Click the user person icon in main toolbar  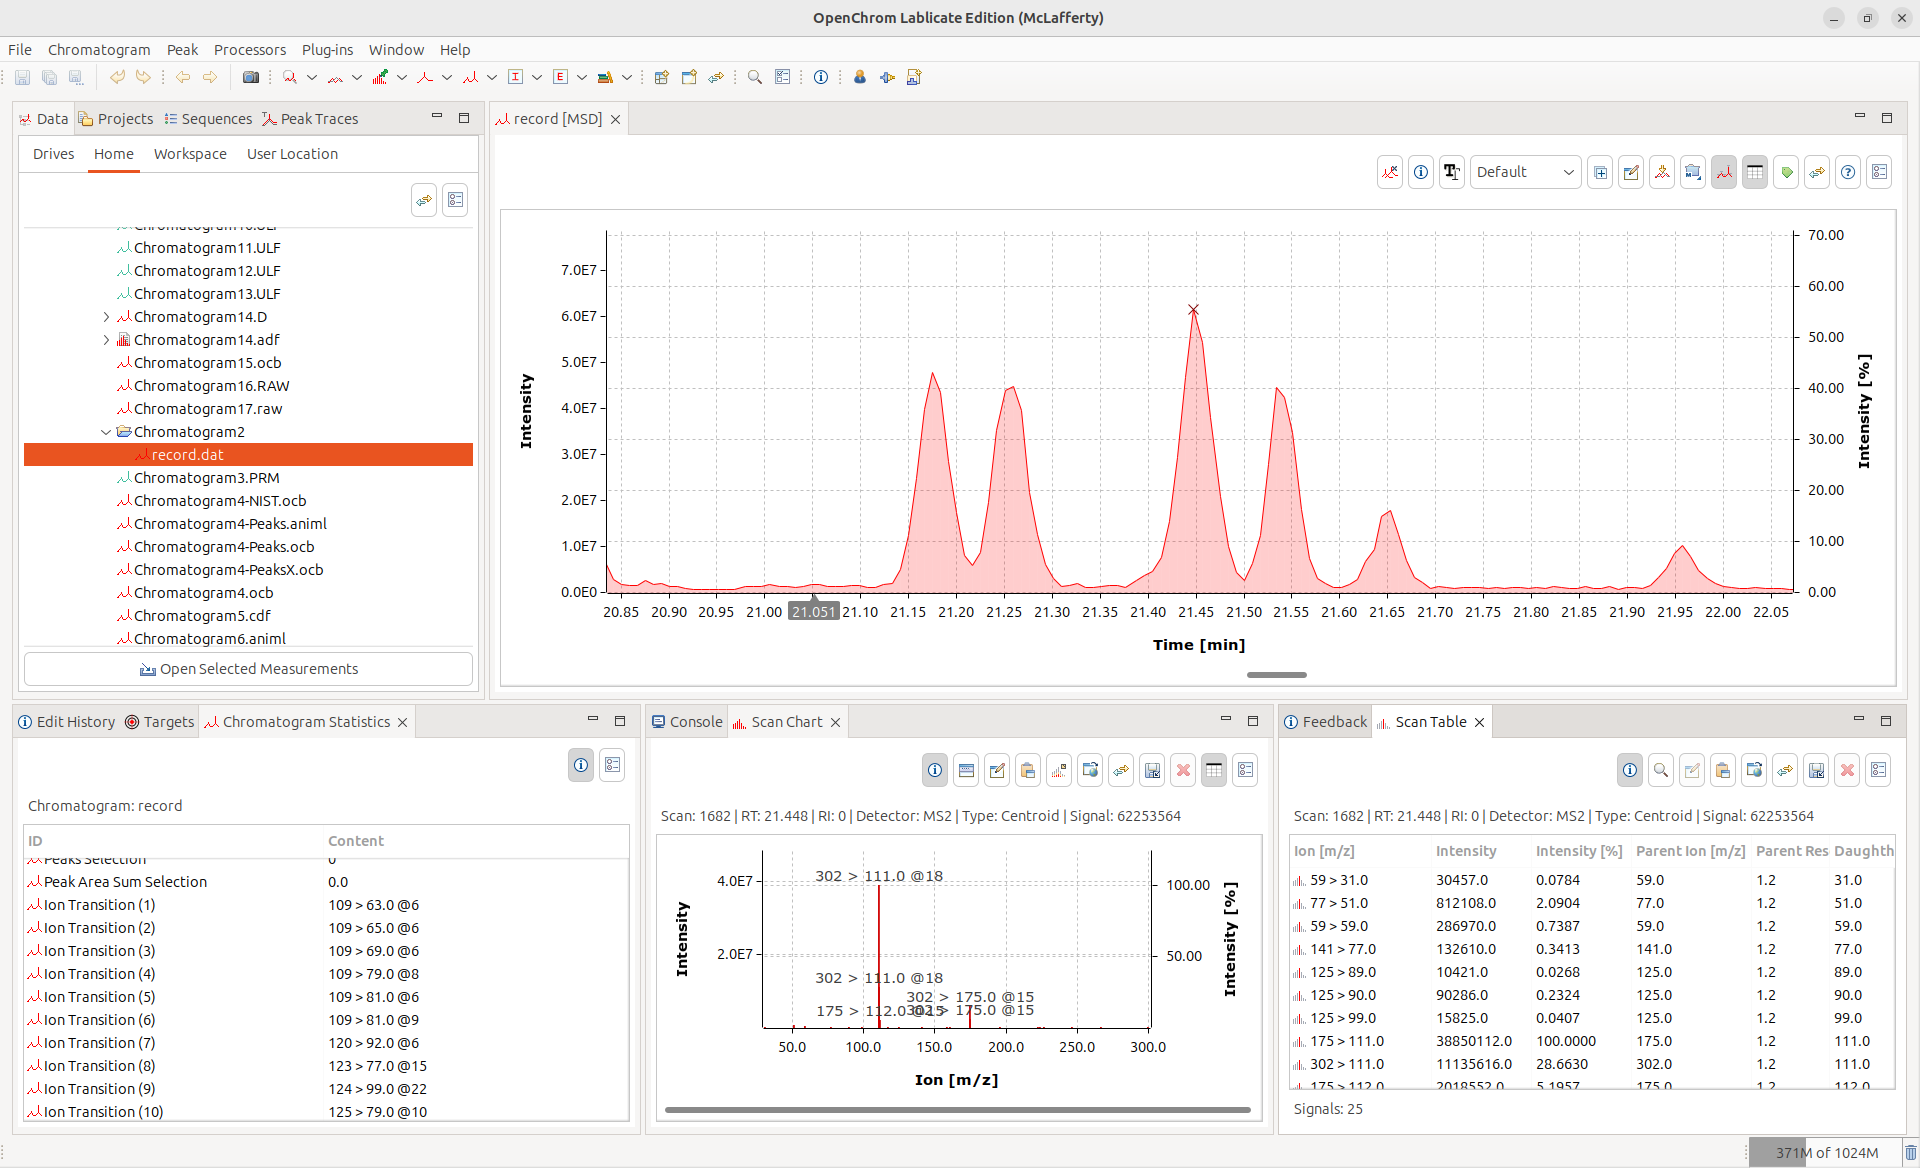(859, 77)
